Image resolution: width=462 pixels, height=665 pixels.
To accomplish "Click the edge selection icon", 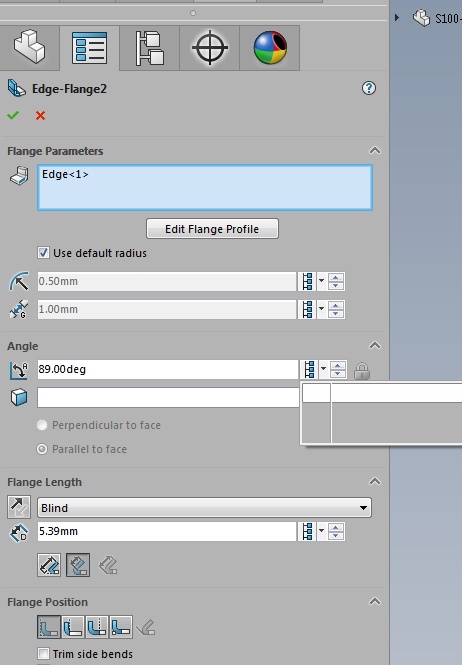I will pyautogui.click(x=19, y=176).
